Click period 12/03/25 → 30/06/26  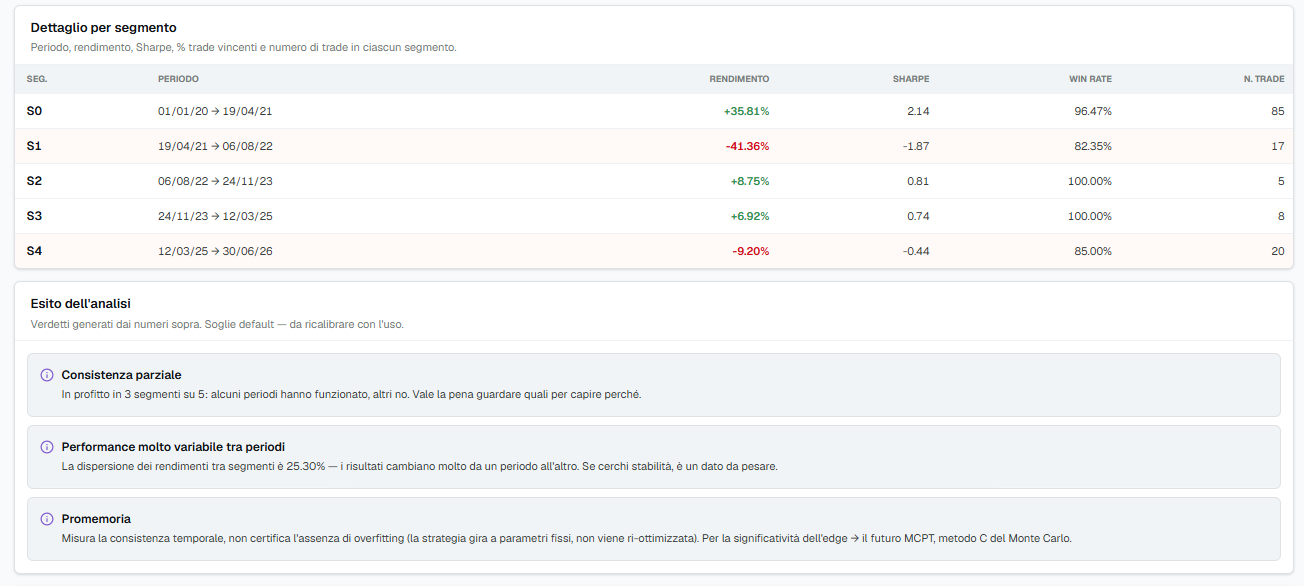click(x=215, y=251)
